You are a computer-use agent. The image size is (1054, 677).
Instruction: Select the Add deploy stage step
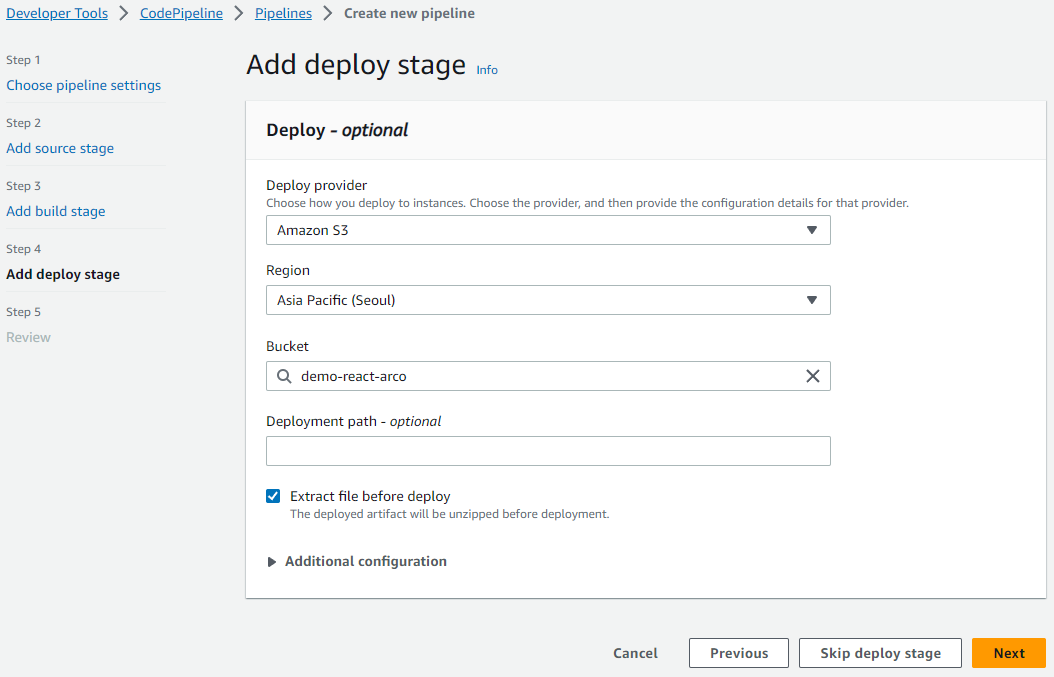coord(63,274)
